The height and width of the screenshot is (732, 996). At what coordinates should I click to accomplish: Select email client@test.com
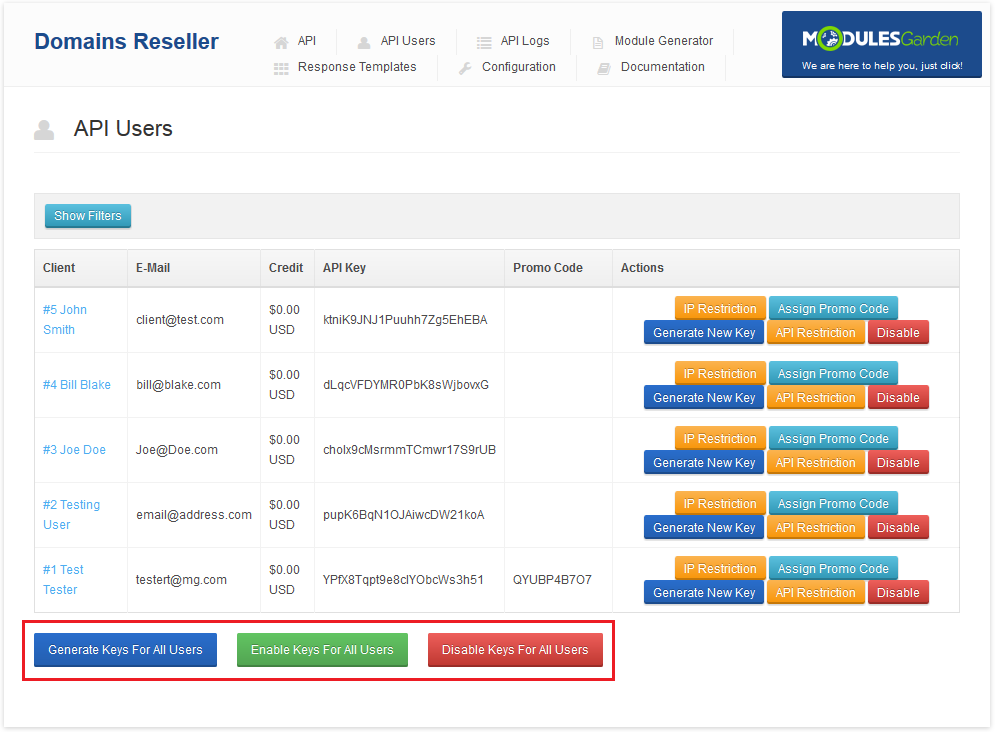[180, 320]
